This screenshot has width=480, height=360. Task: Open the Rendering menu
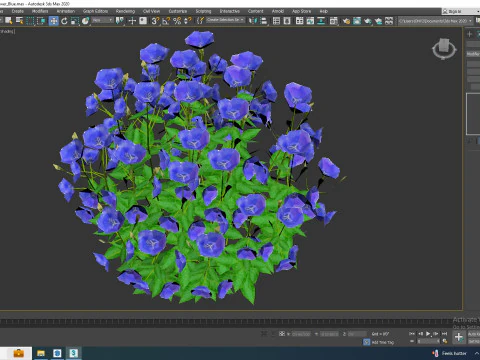(x=125, y=11)
